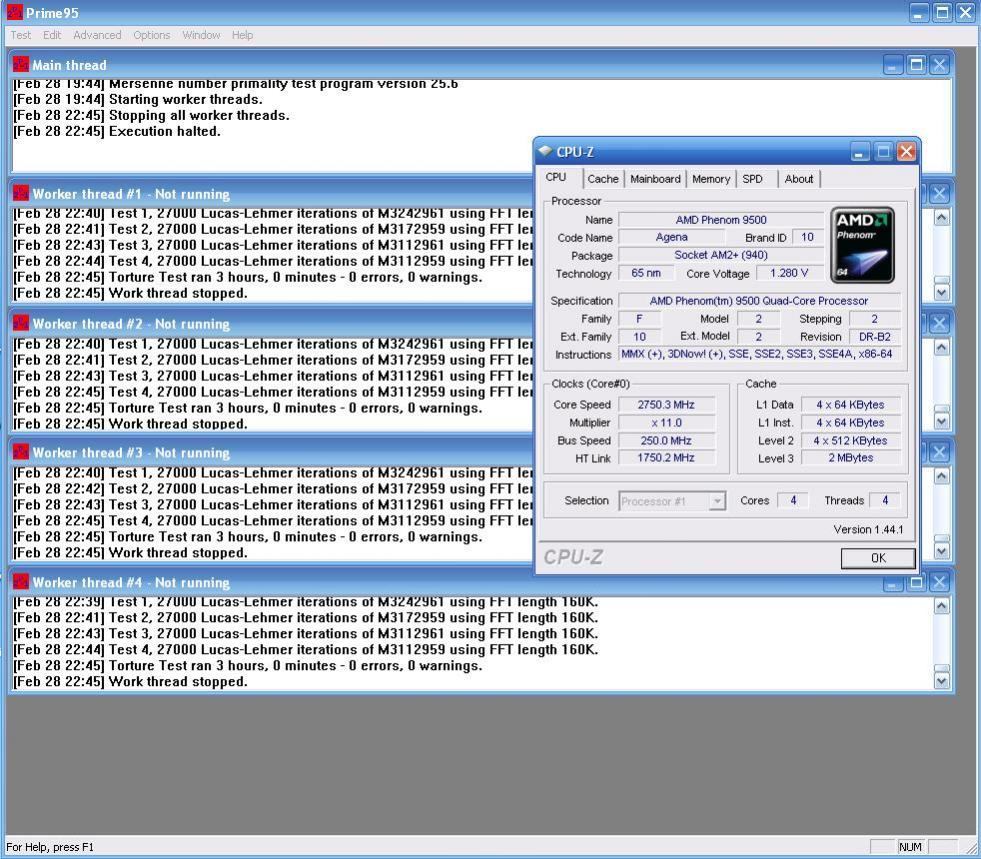The width and height of the screenshot is (981, 859).
Task: Click the CPU-Z title bar icon
Action: click(545, 151)
